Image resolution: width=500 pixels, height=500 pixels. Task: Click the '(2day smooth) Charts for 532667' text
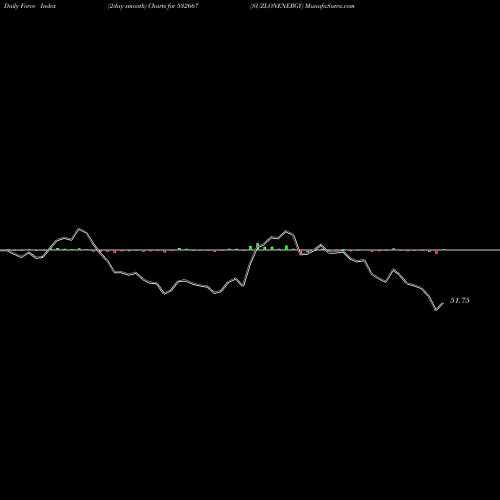tap(153, 6)
